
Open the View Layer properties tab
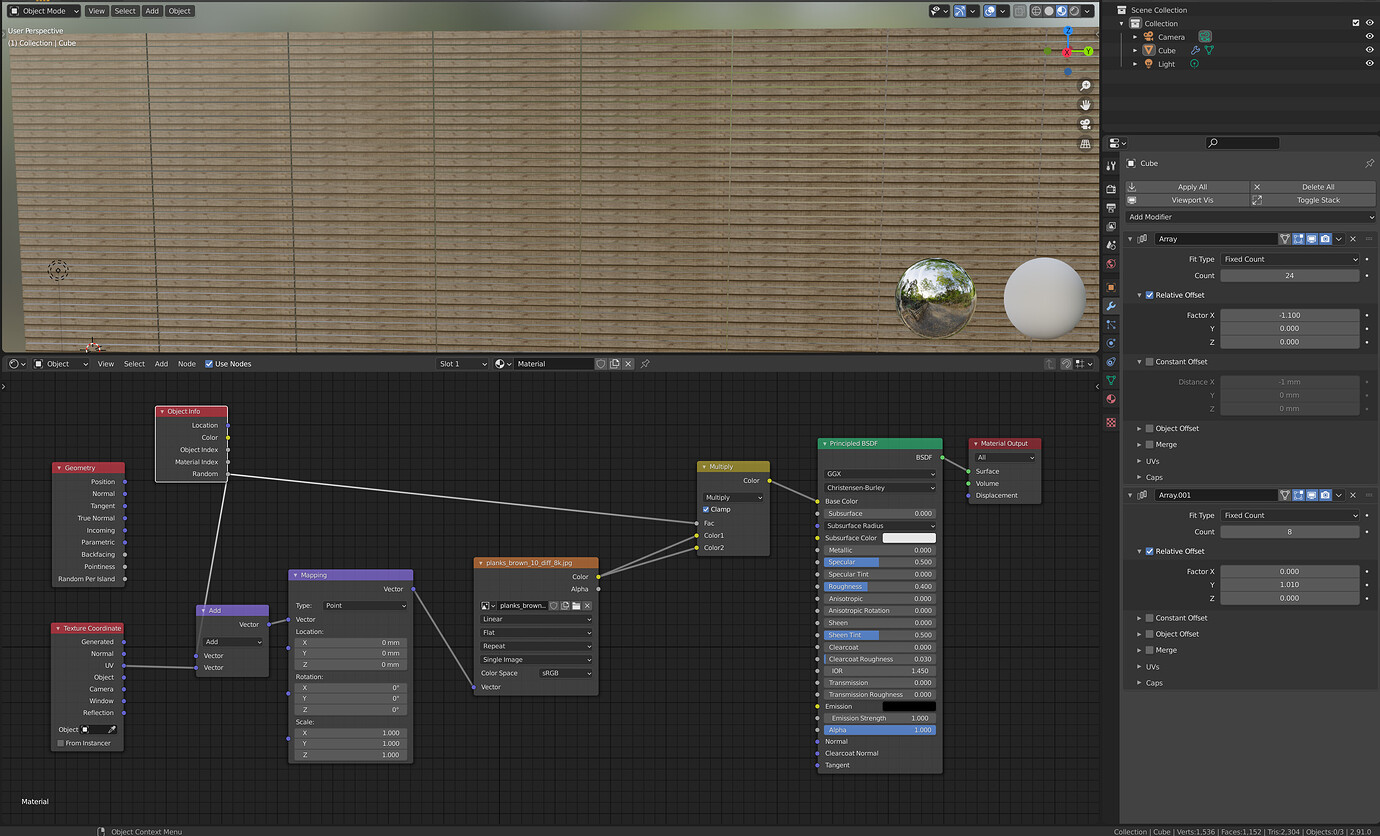click(1111, 227)
